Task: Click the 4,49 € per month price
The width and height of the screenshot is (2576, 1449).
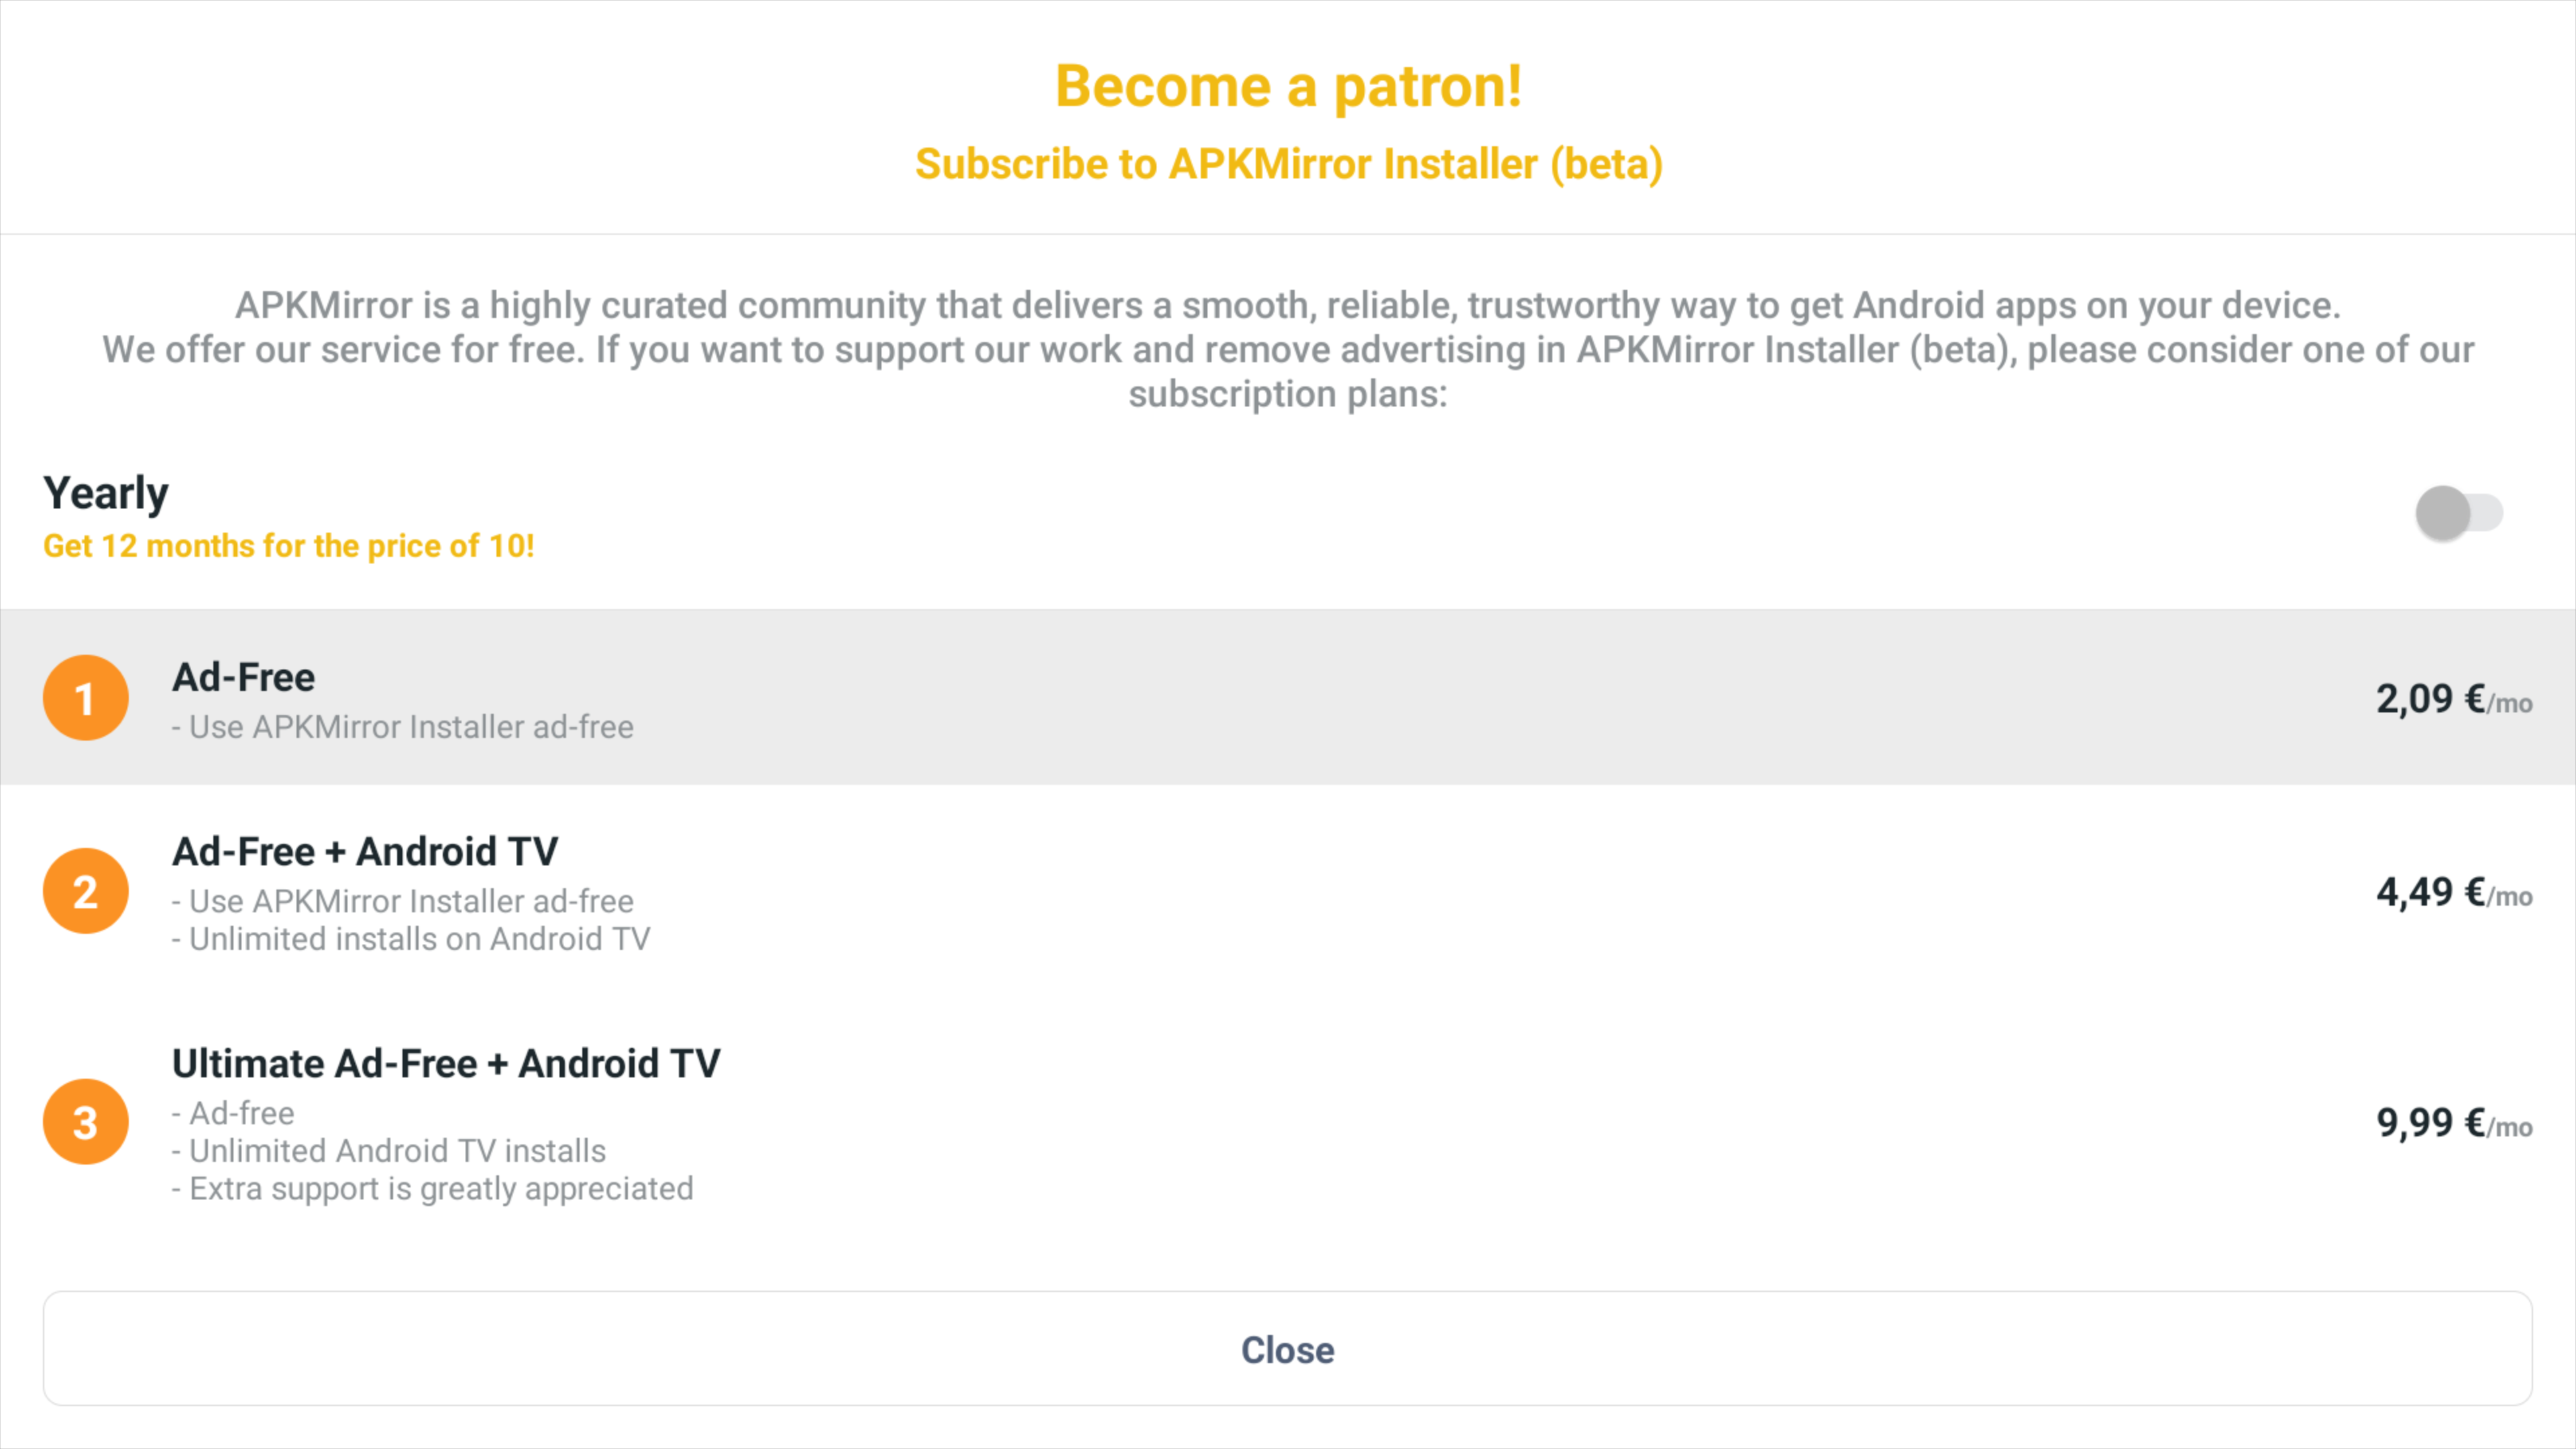Action: tap(2453, 892)
